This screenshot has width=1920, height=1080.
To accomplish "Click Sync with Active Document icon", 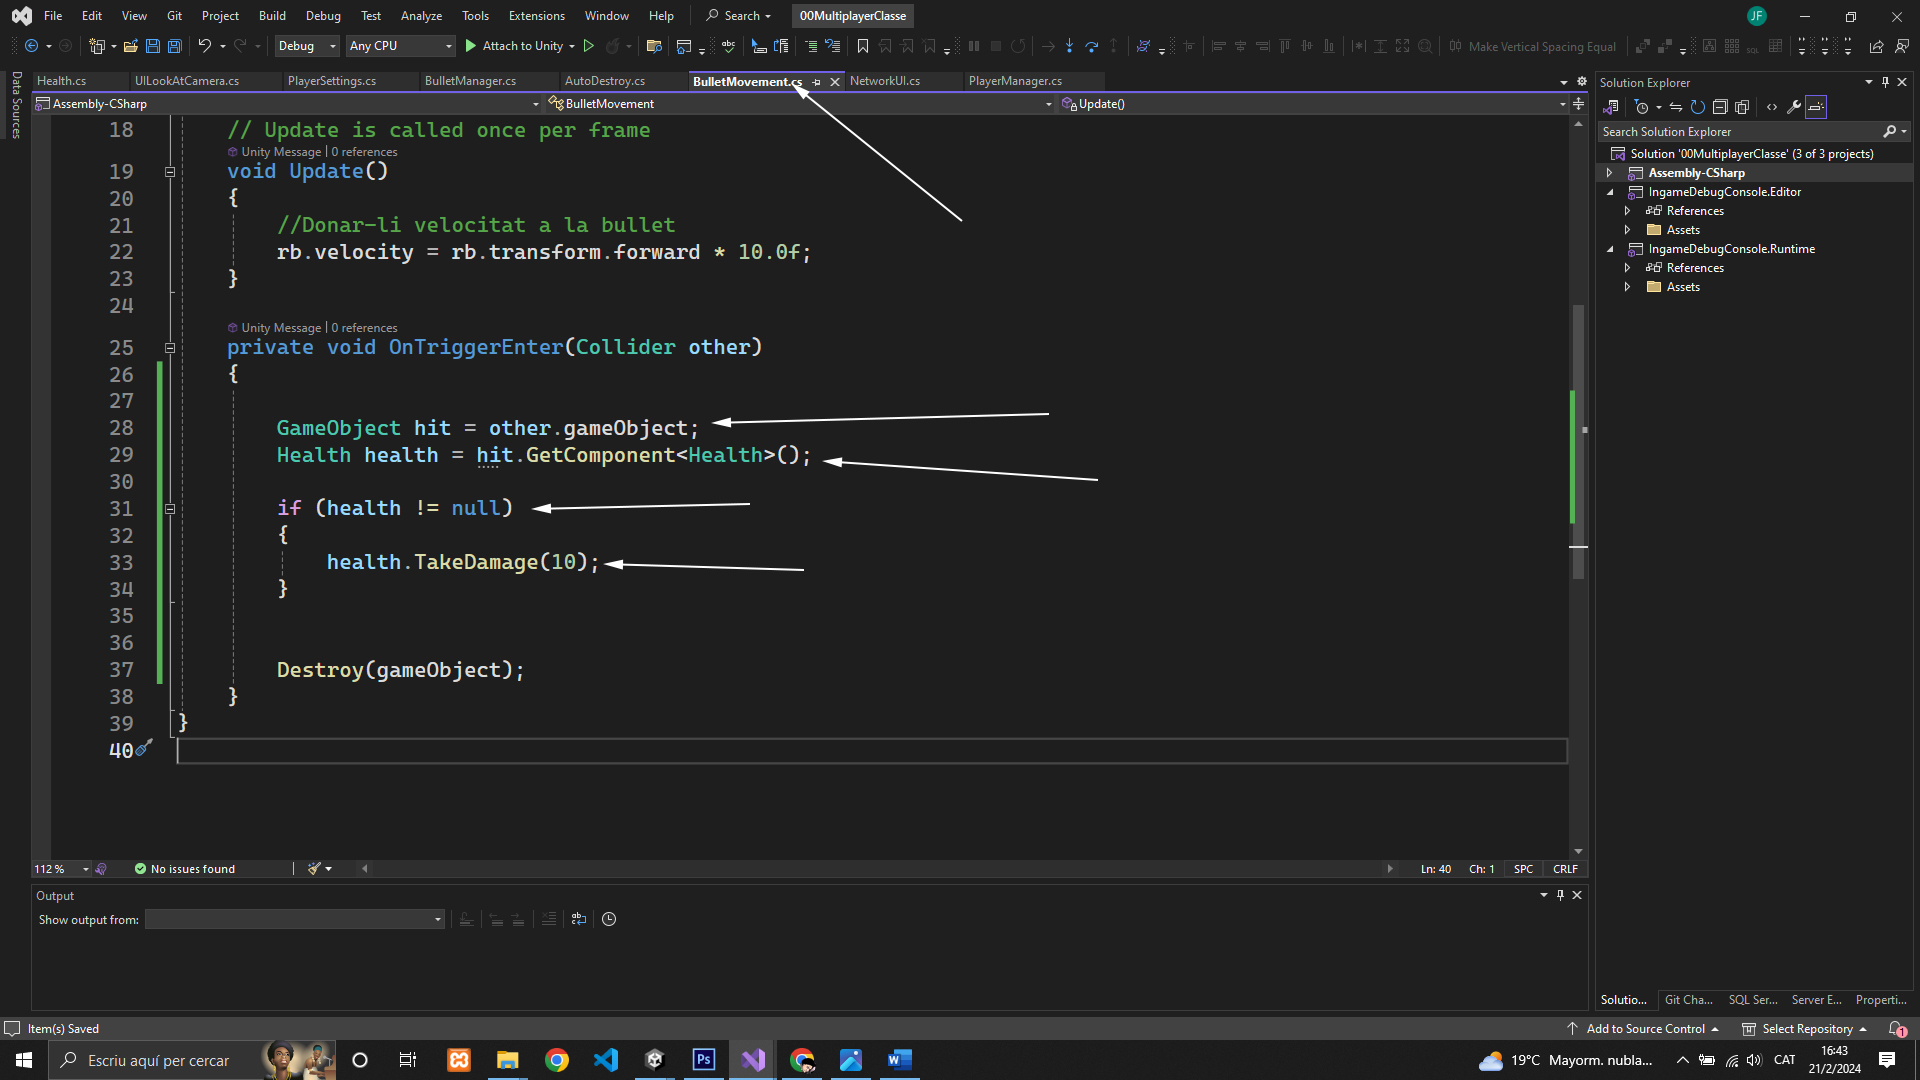I will tap(1676, 107).
